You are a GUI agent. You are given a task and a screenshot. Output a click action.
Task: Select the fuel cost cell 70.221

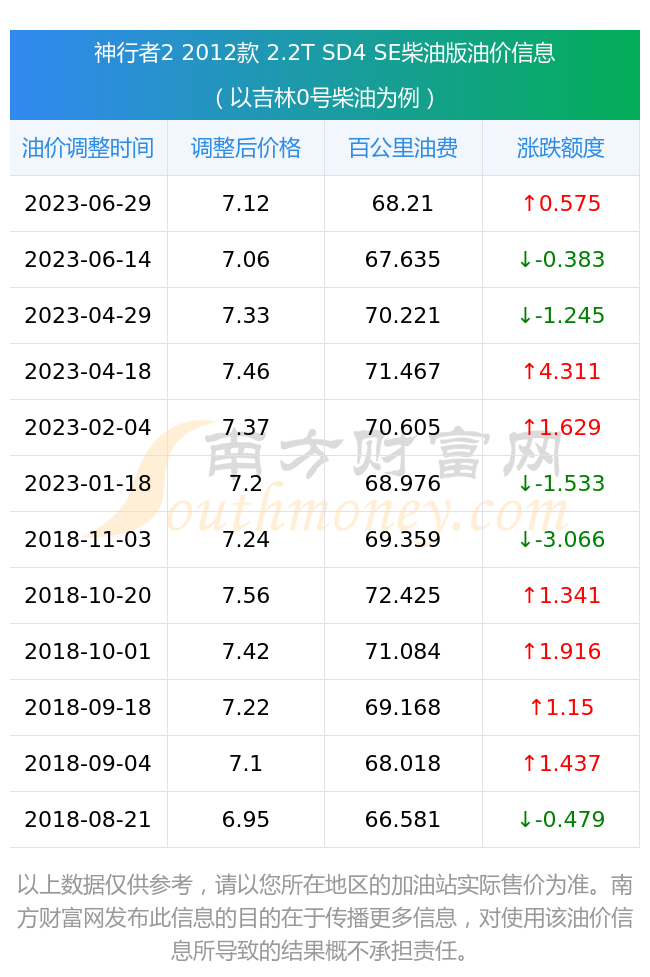[403, 315]
